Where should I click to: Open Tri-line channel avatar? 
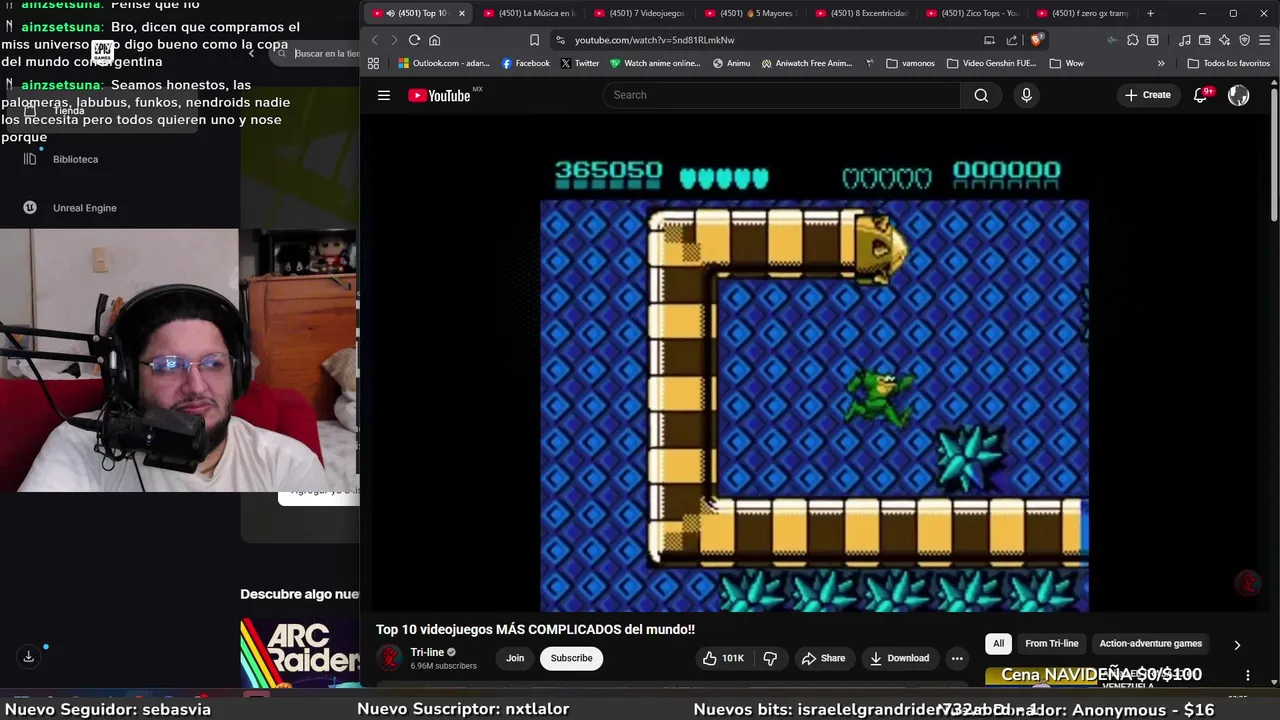pyautogui.click(x=389, y=658)
